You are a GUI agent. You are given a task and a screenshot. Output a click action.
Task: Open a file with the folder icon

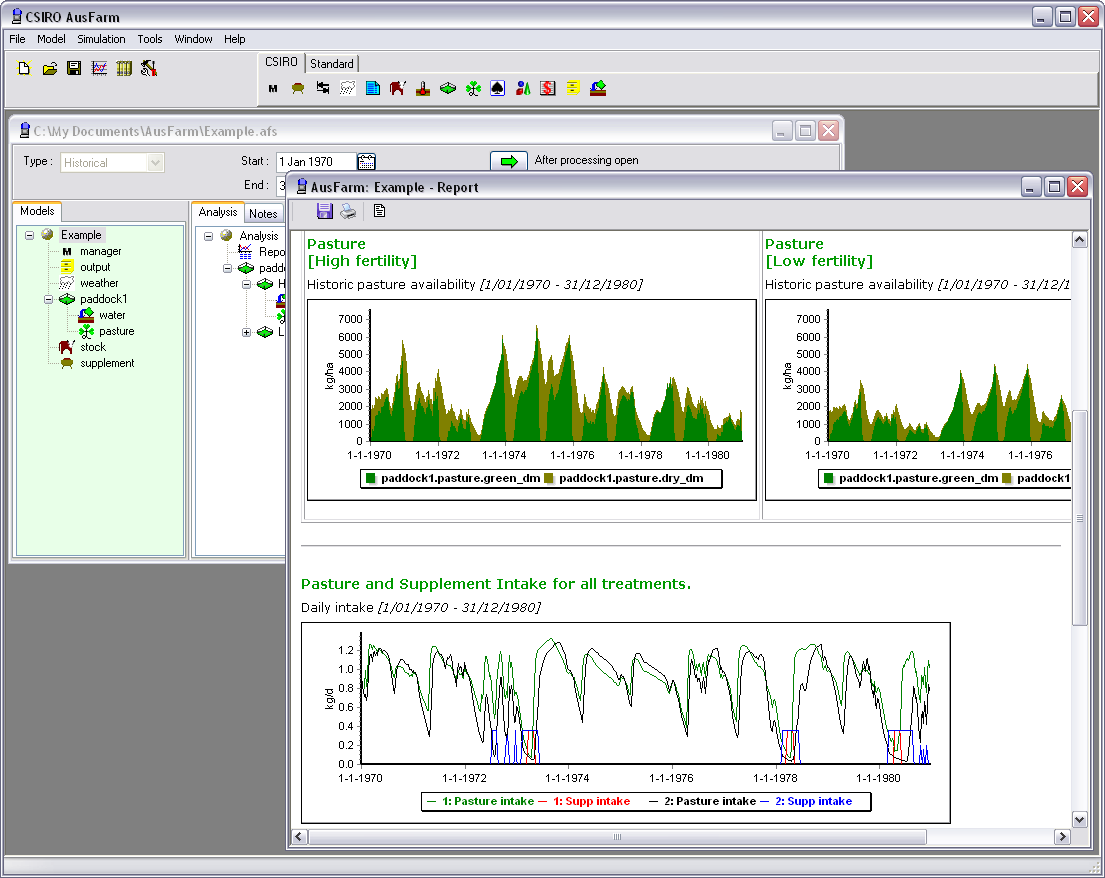[x=49, y=69]
